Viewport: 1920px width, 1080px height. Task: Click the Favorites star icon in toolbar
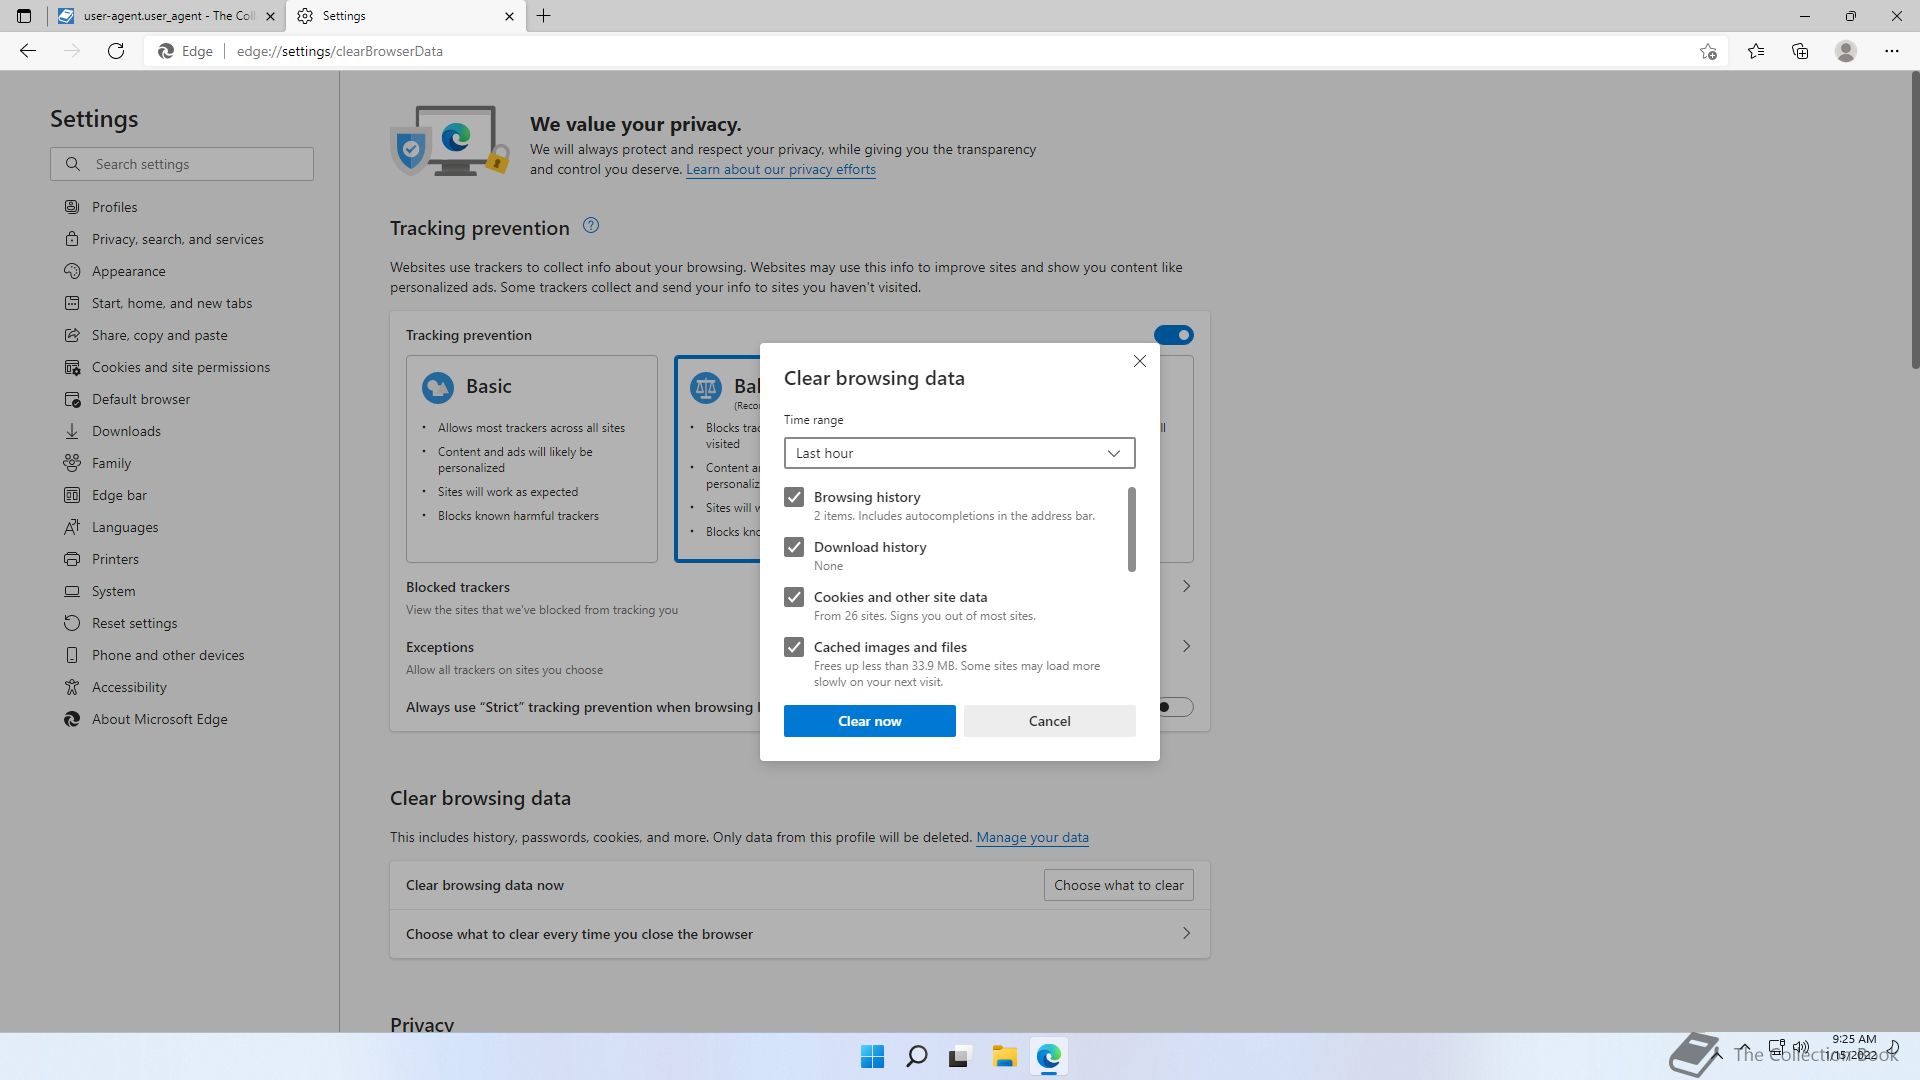point(1756,51)
